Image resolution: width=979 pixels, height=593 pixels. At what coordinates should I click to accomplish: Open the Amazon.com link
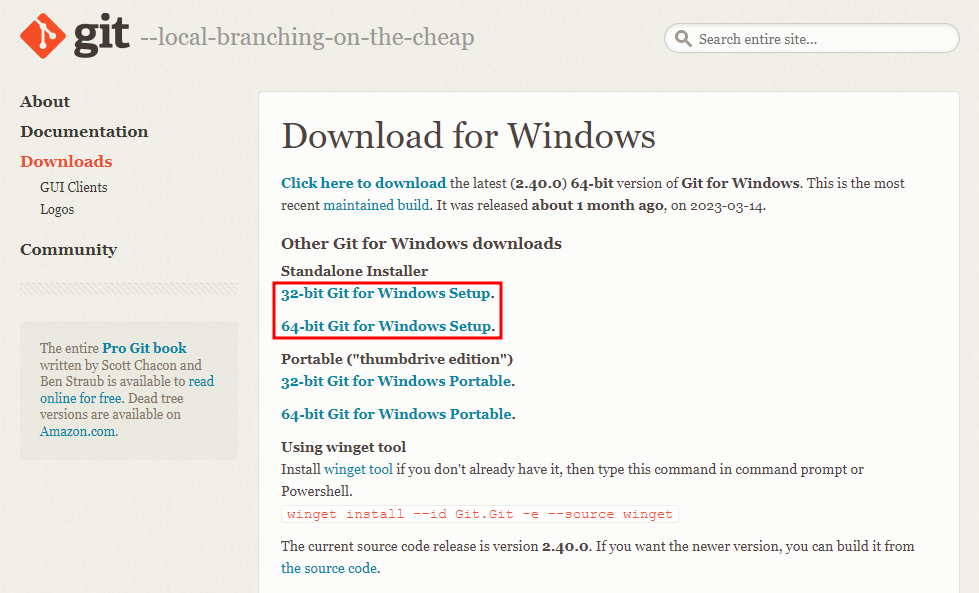pos(77,431)
